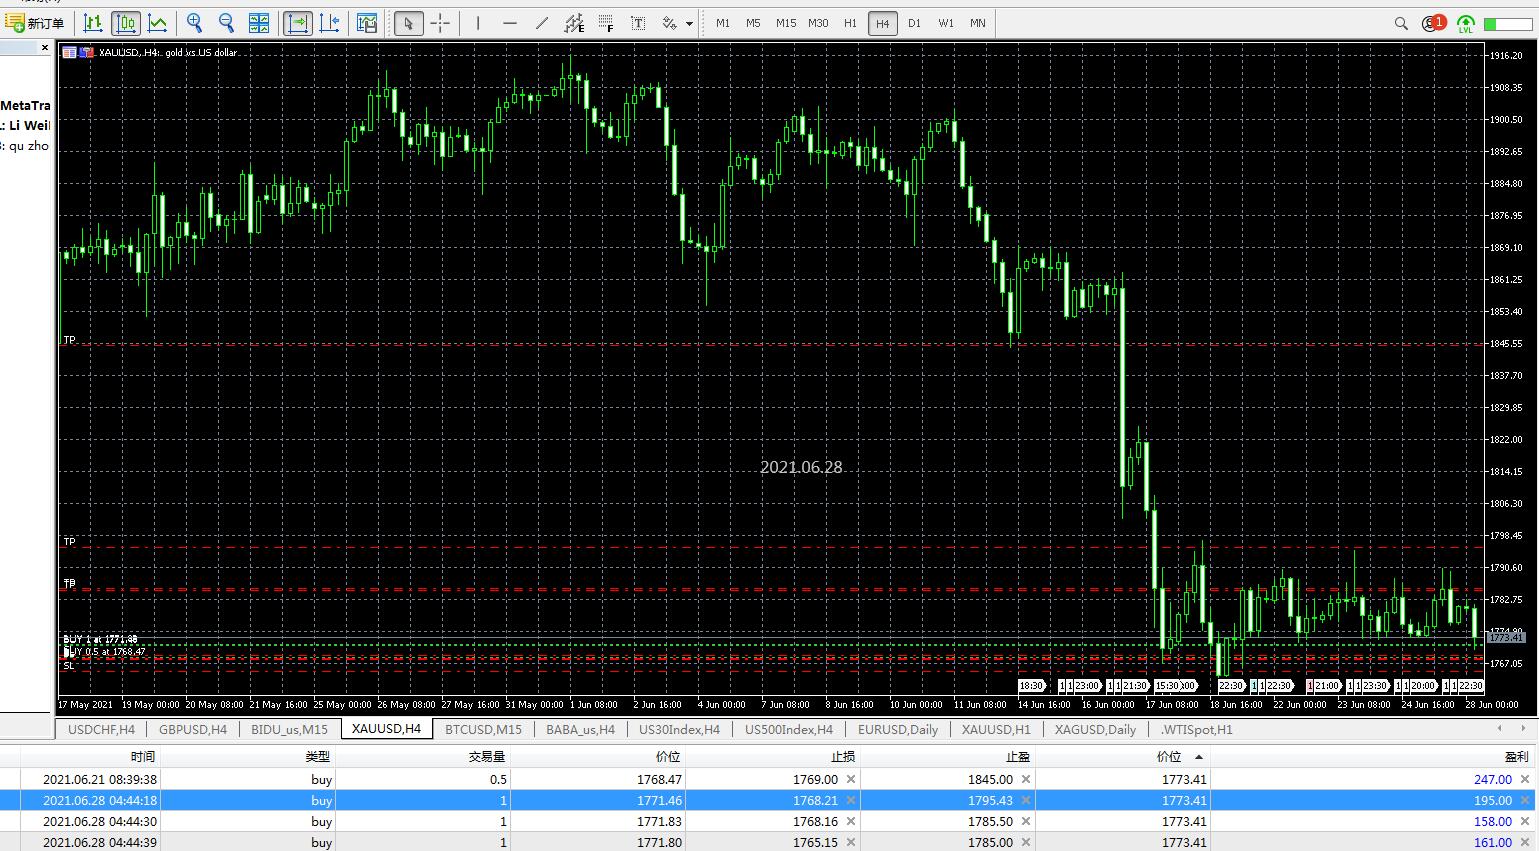Open the search magnifier icon

tap(1401, 23)
